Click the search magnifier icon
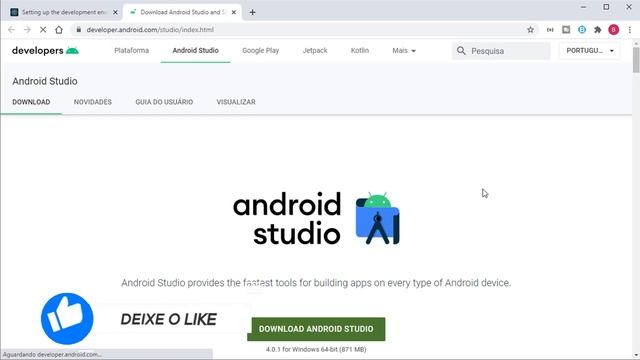Screen dimensions: 640x360 point(461,51)
